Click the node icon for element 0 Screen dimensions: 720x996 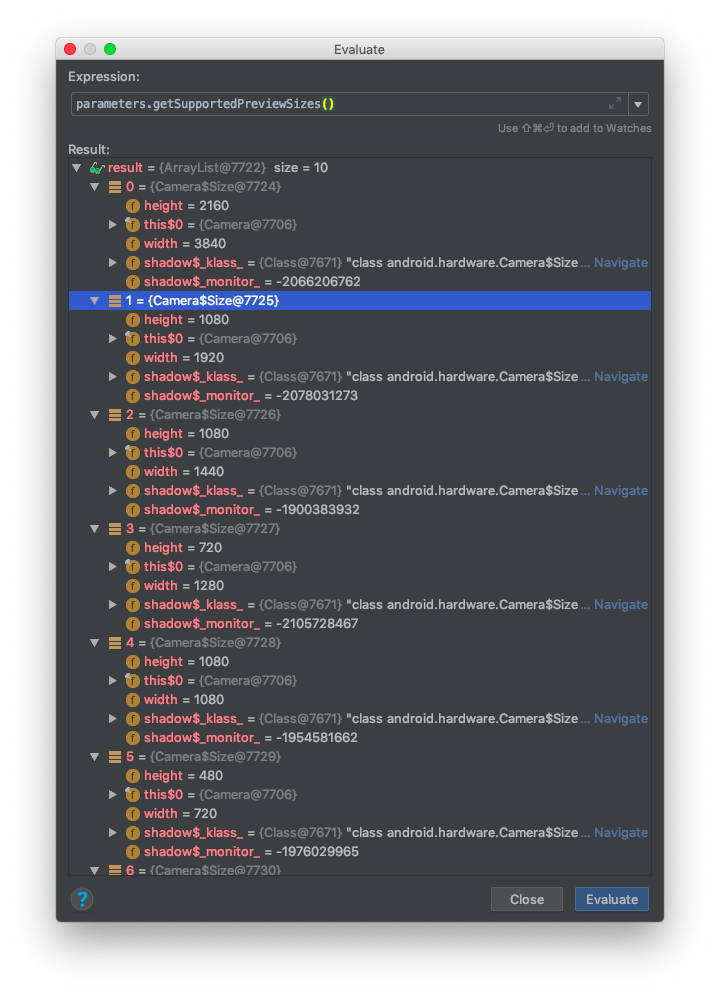click(x=112, y=186)
